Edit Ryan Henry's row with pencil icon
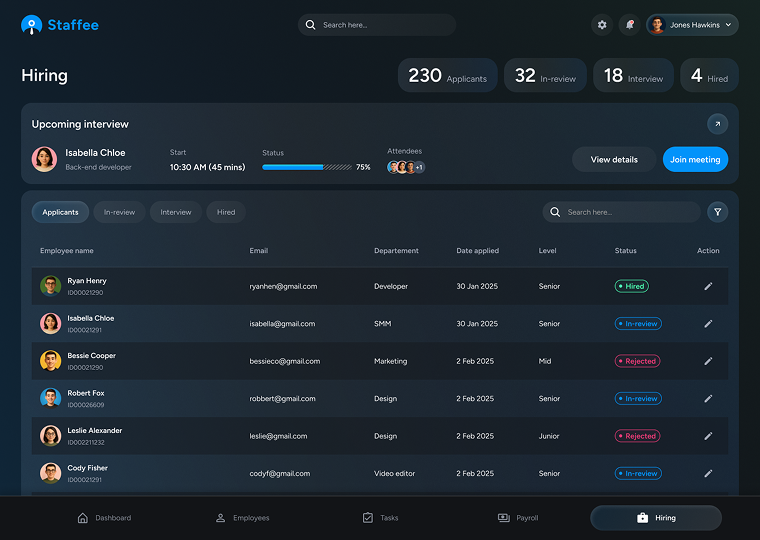The width and height of the screenshot is (760, 540). [x=708, y=286]
